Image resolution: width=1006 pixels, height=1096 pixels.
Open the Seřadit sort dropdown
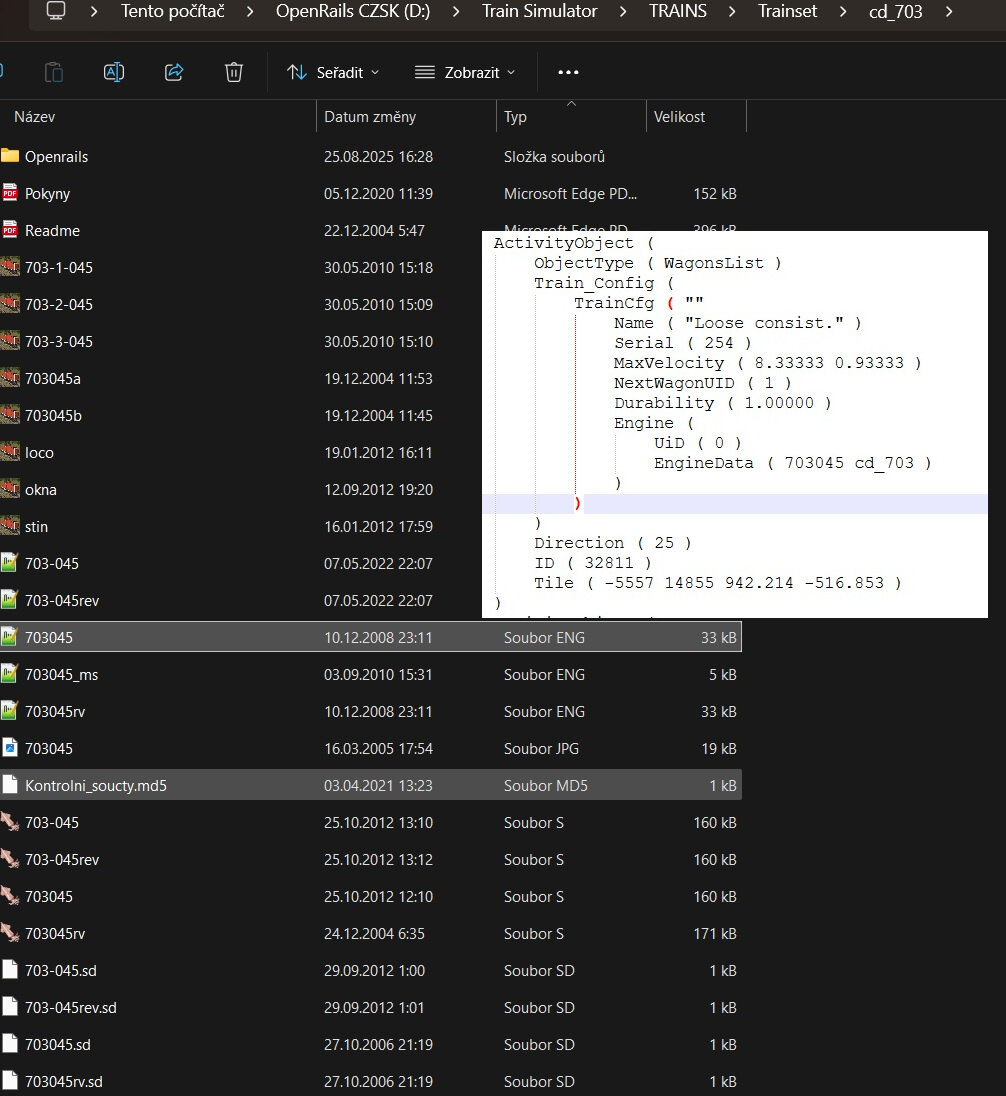(x=333, y=72)
